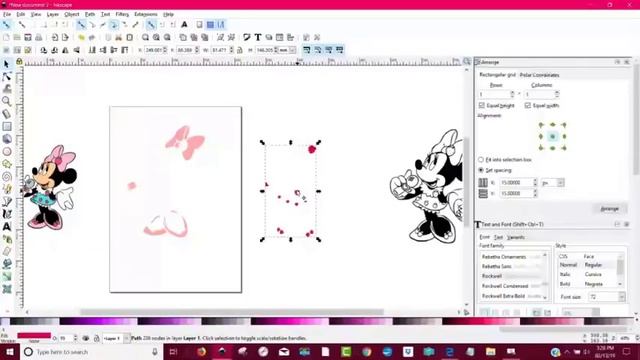Select the Text tool in the left toolbox
640x360 pixels.
[7, 227]
